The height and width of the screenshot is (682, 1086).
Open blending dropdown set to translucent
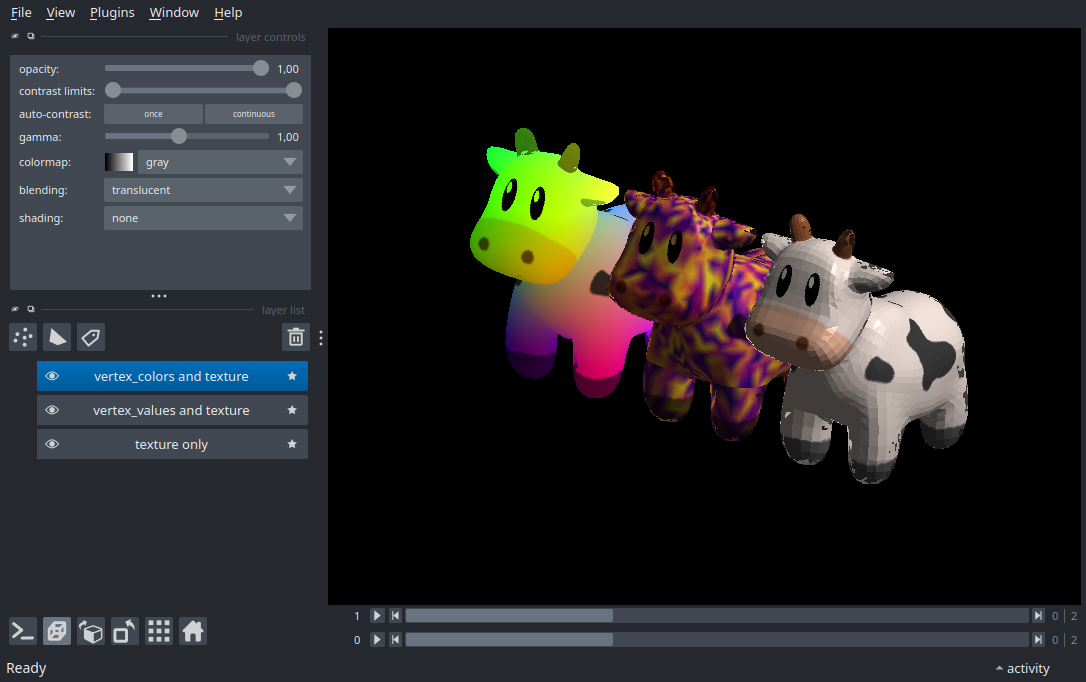[x=203, y=190]
